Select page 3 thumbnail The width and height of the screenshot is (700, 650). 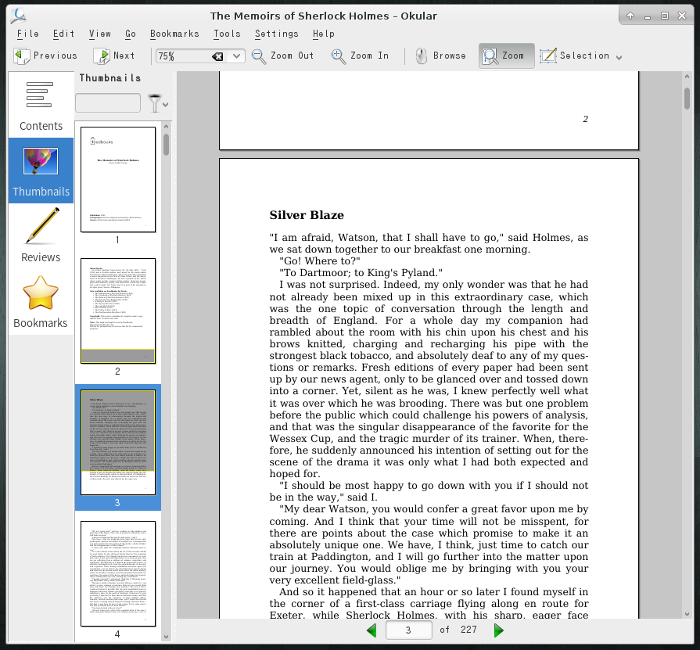tap(118, 442)
